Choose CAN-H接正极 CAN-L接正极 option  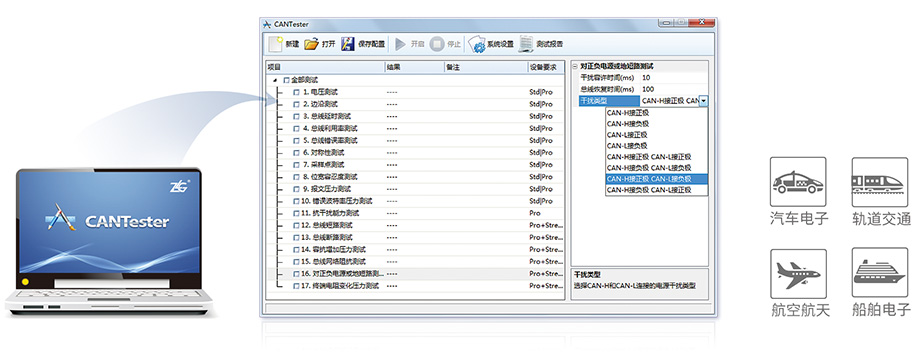pos(656,157)
